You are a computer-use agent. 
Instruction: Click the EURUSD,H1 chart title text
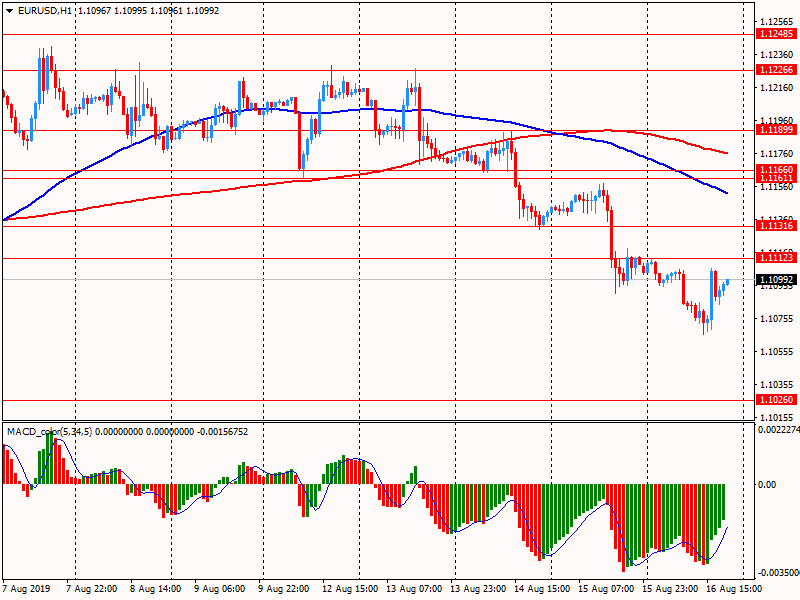[x=45, y=11]
